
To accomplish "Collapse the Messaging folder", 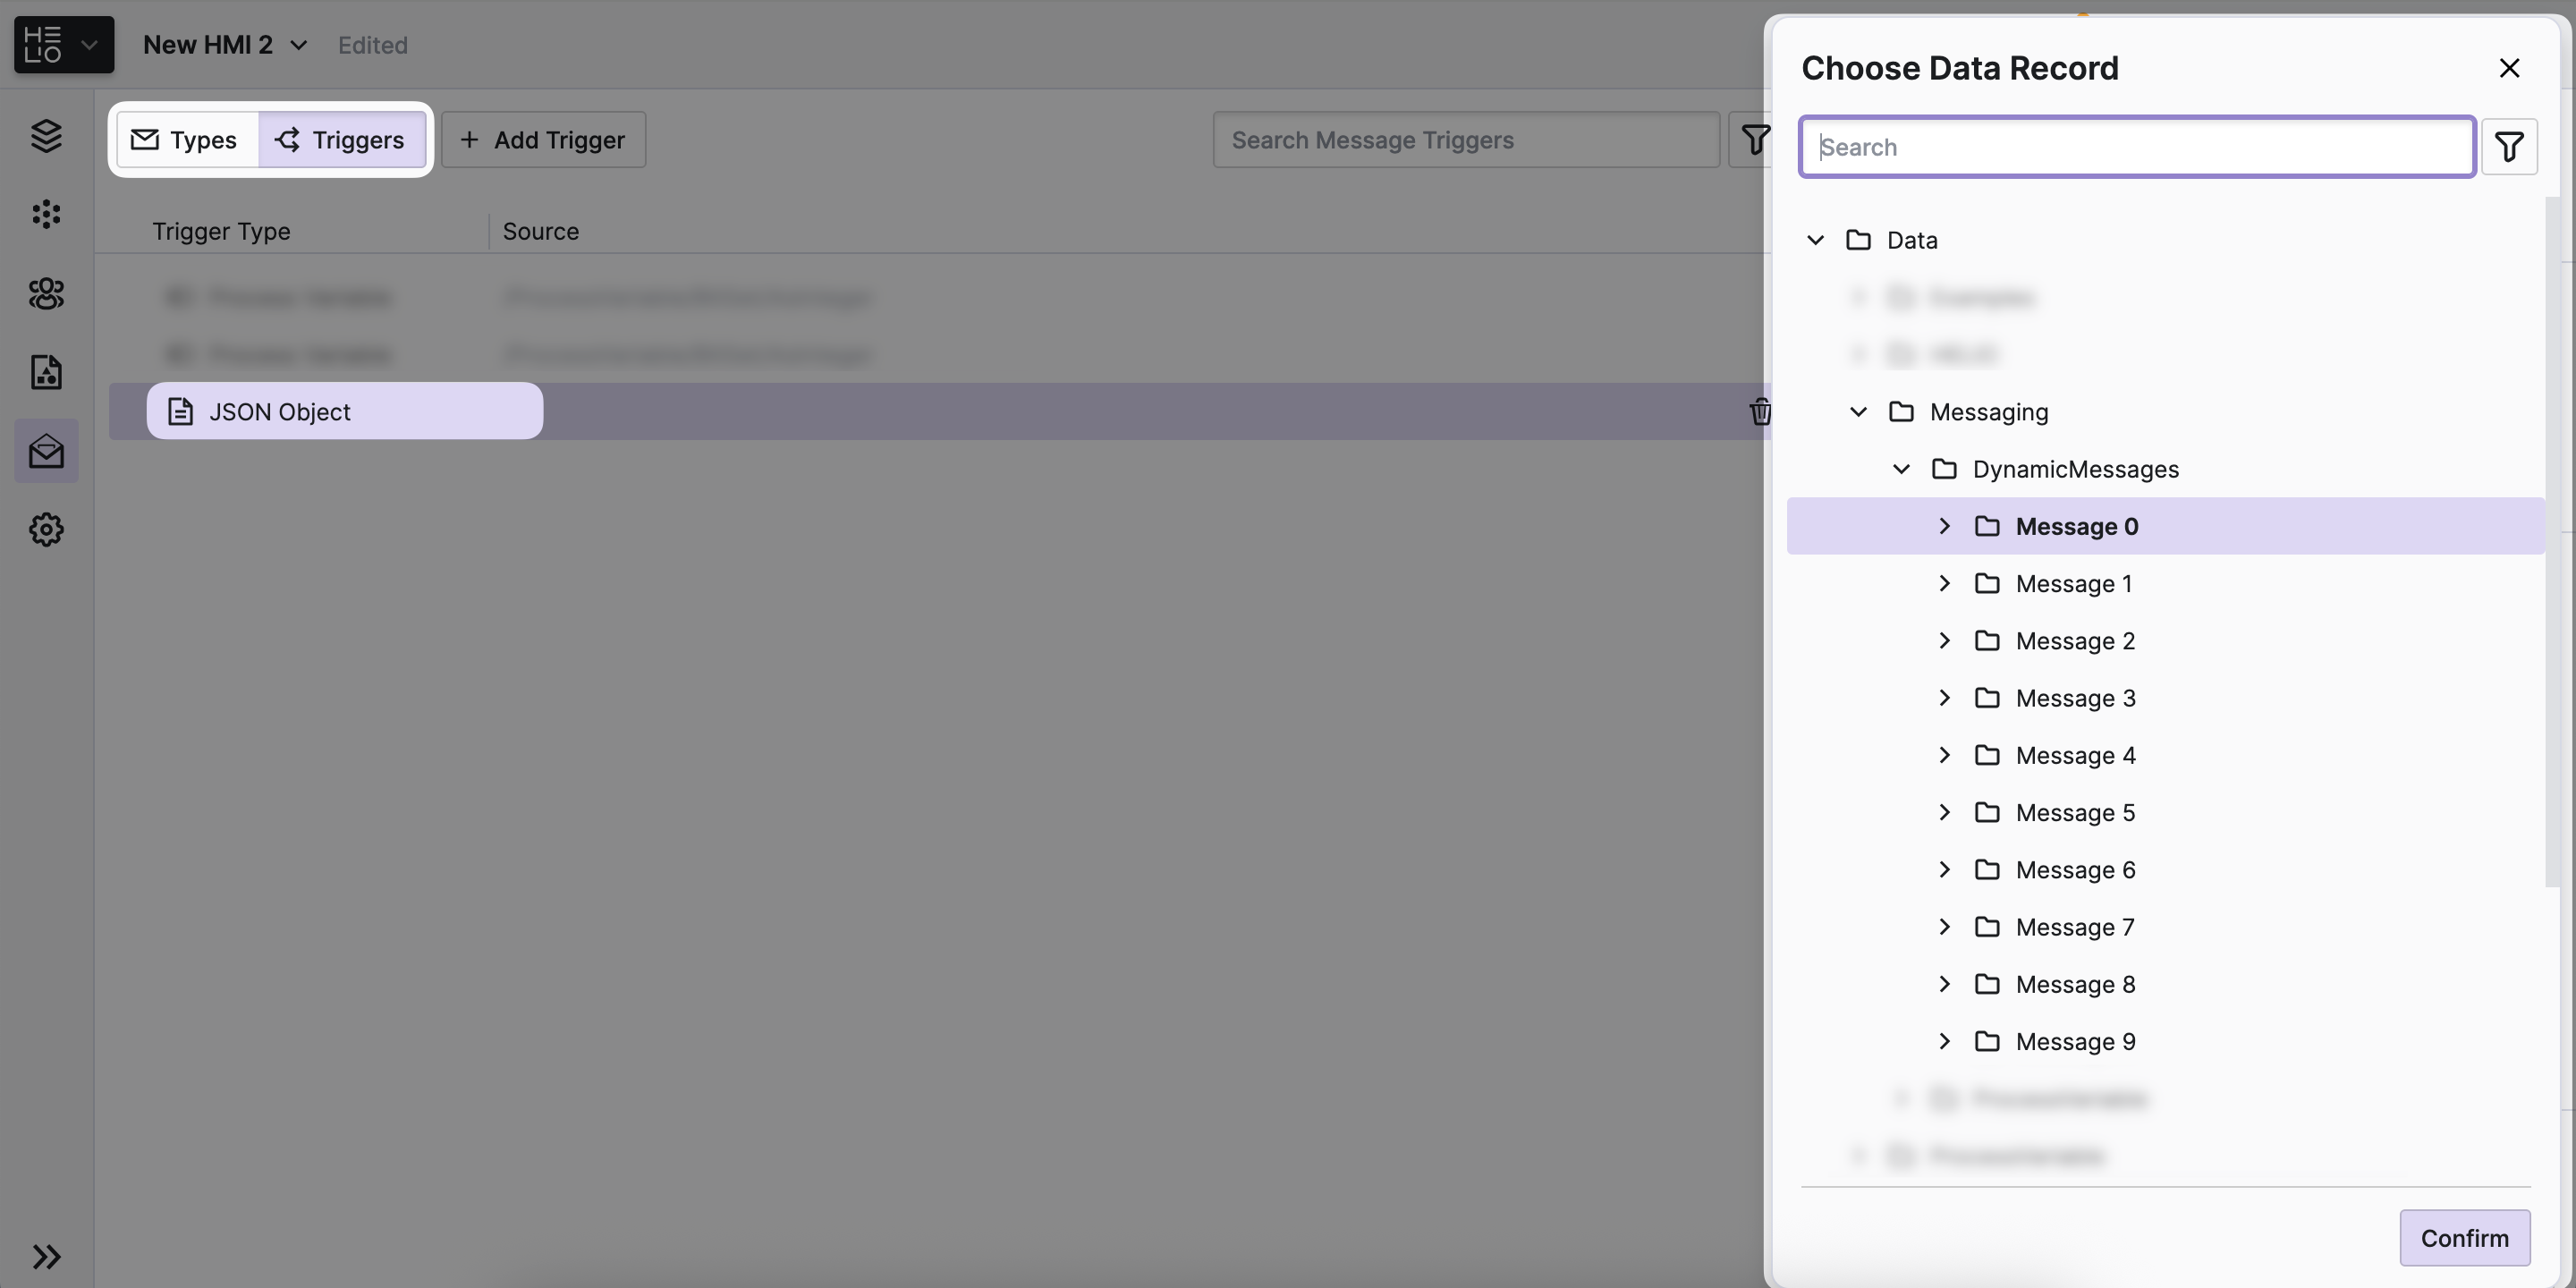I will click(x=1858, y=412).
